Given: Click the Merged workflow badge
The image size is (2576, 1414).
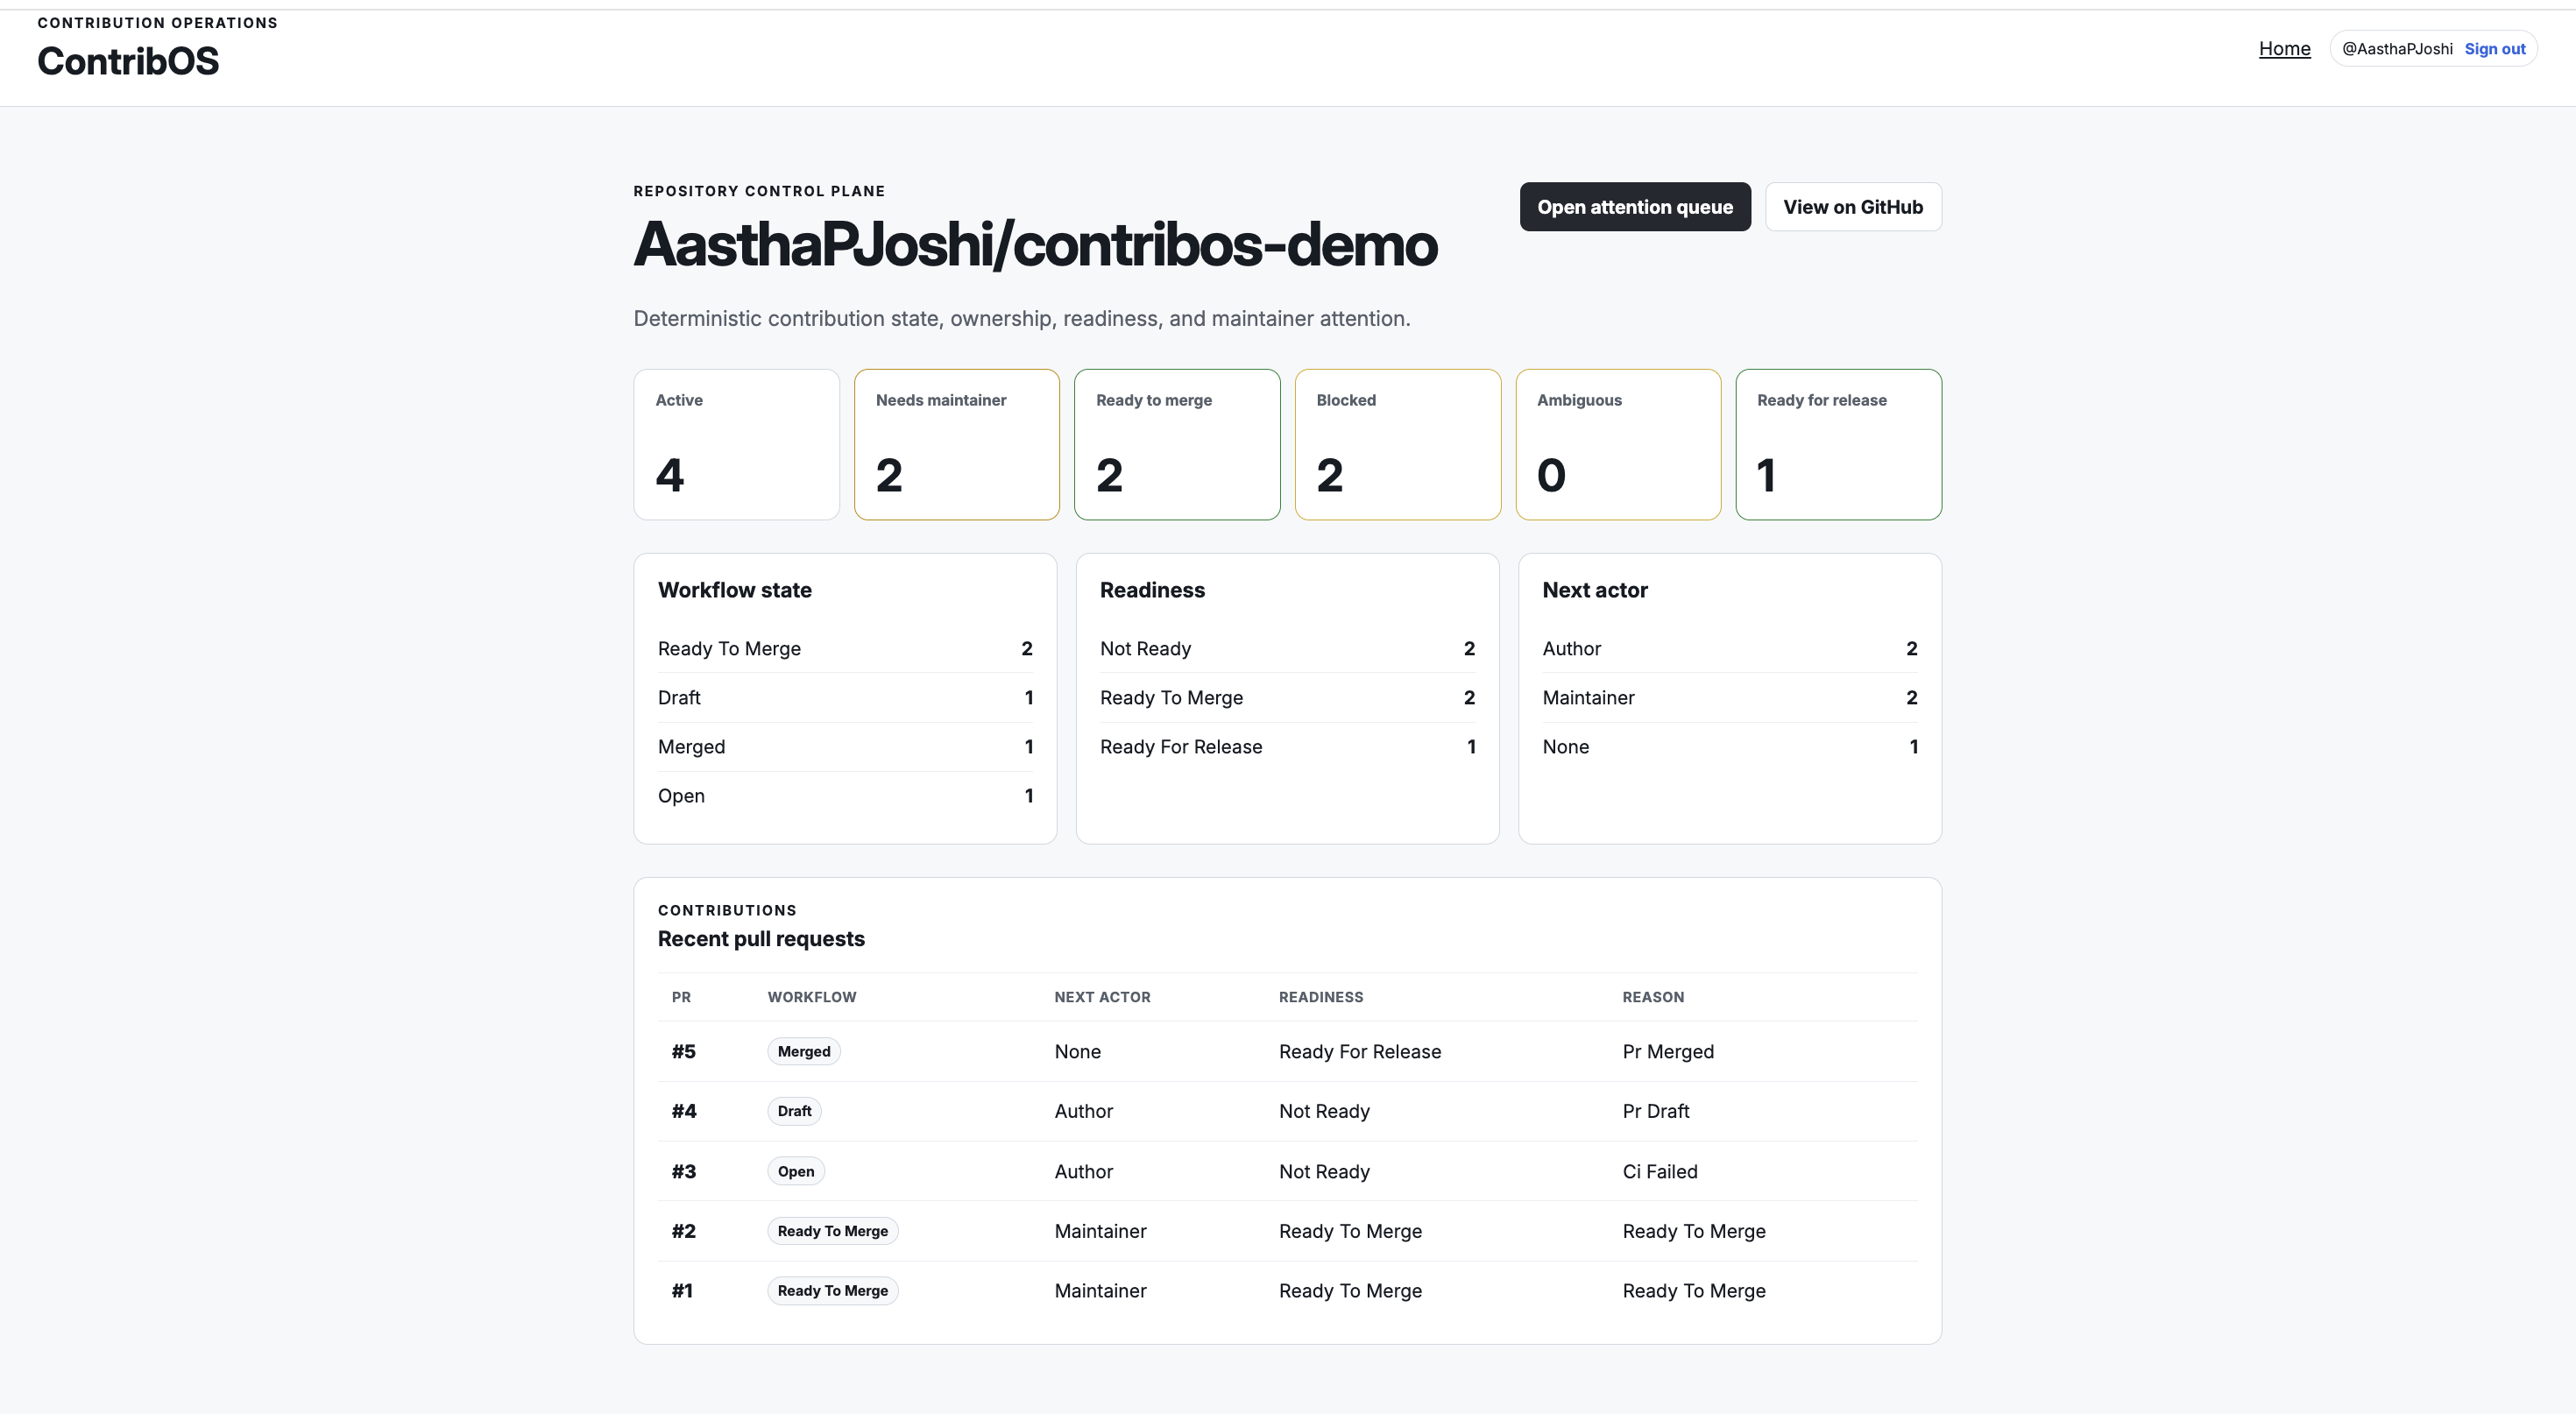Looking at the screenshot, I should tap(804, 1052).
